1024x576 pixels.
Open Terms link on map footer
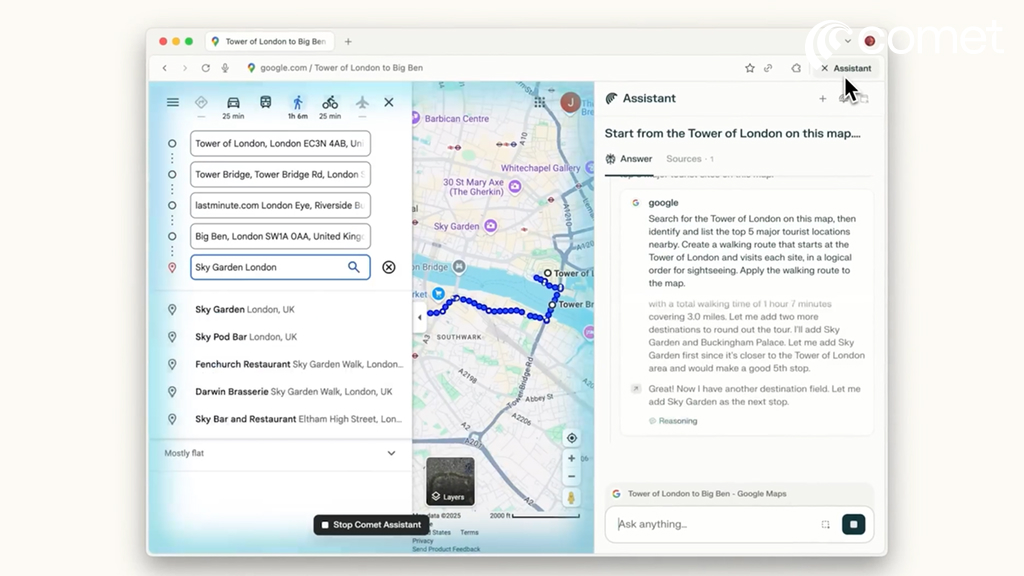tap(469, 533)
